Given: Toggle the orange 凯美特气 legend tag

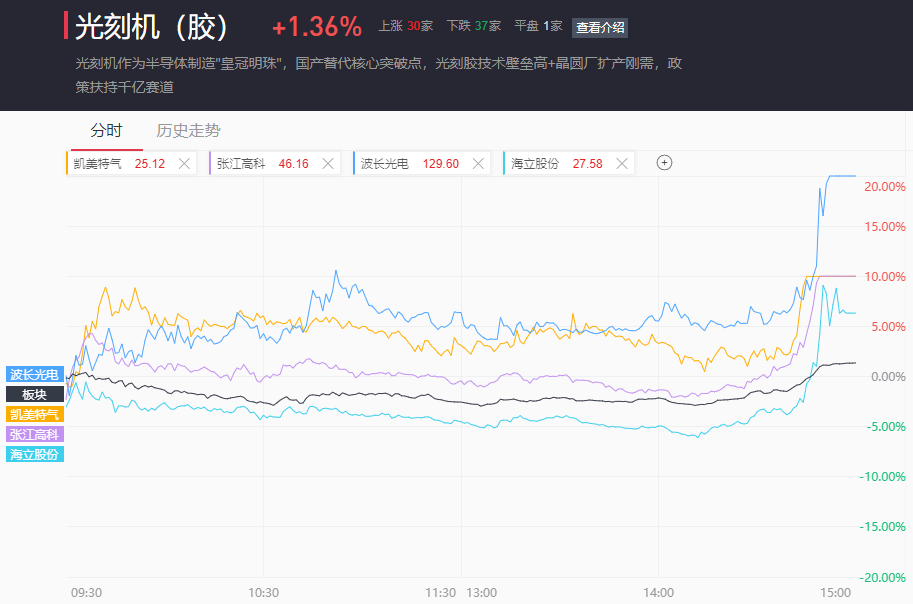Looking at the screenshot, I should [x=35, y=414].
